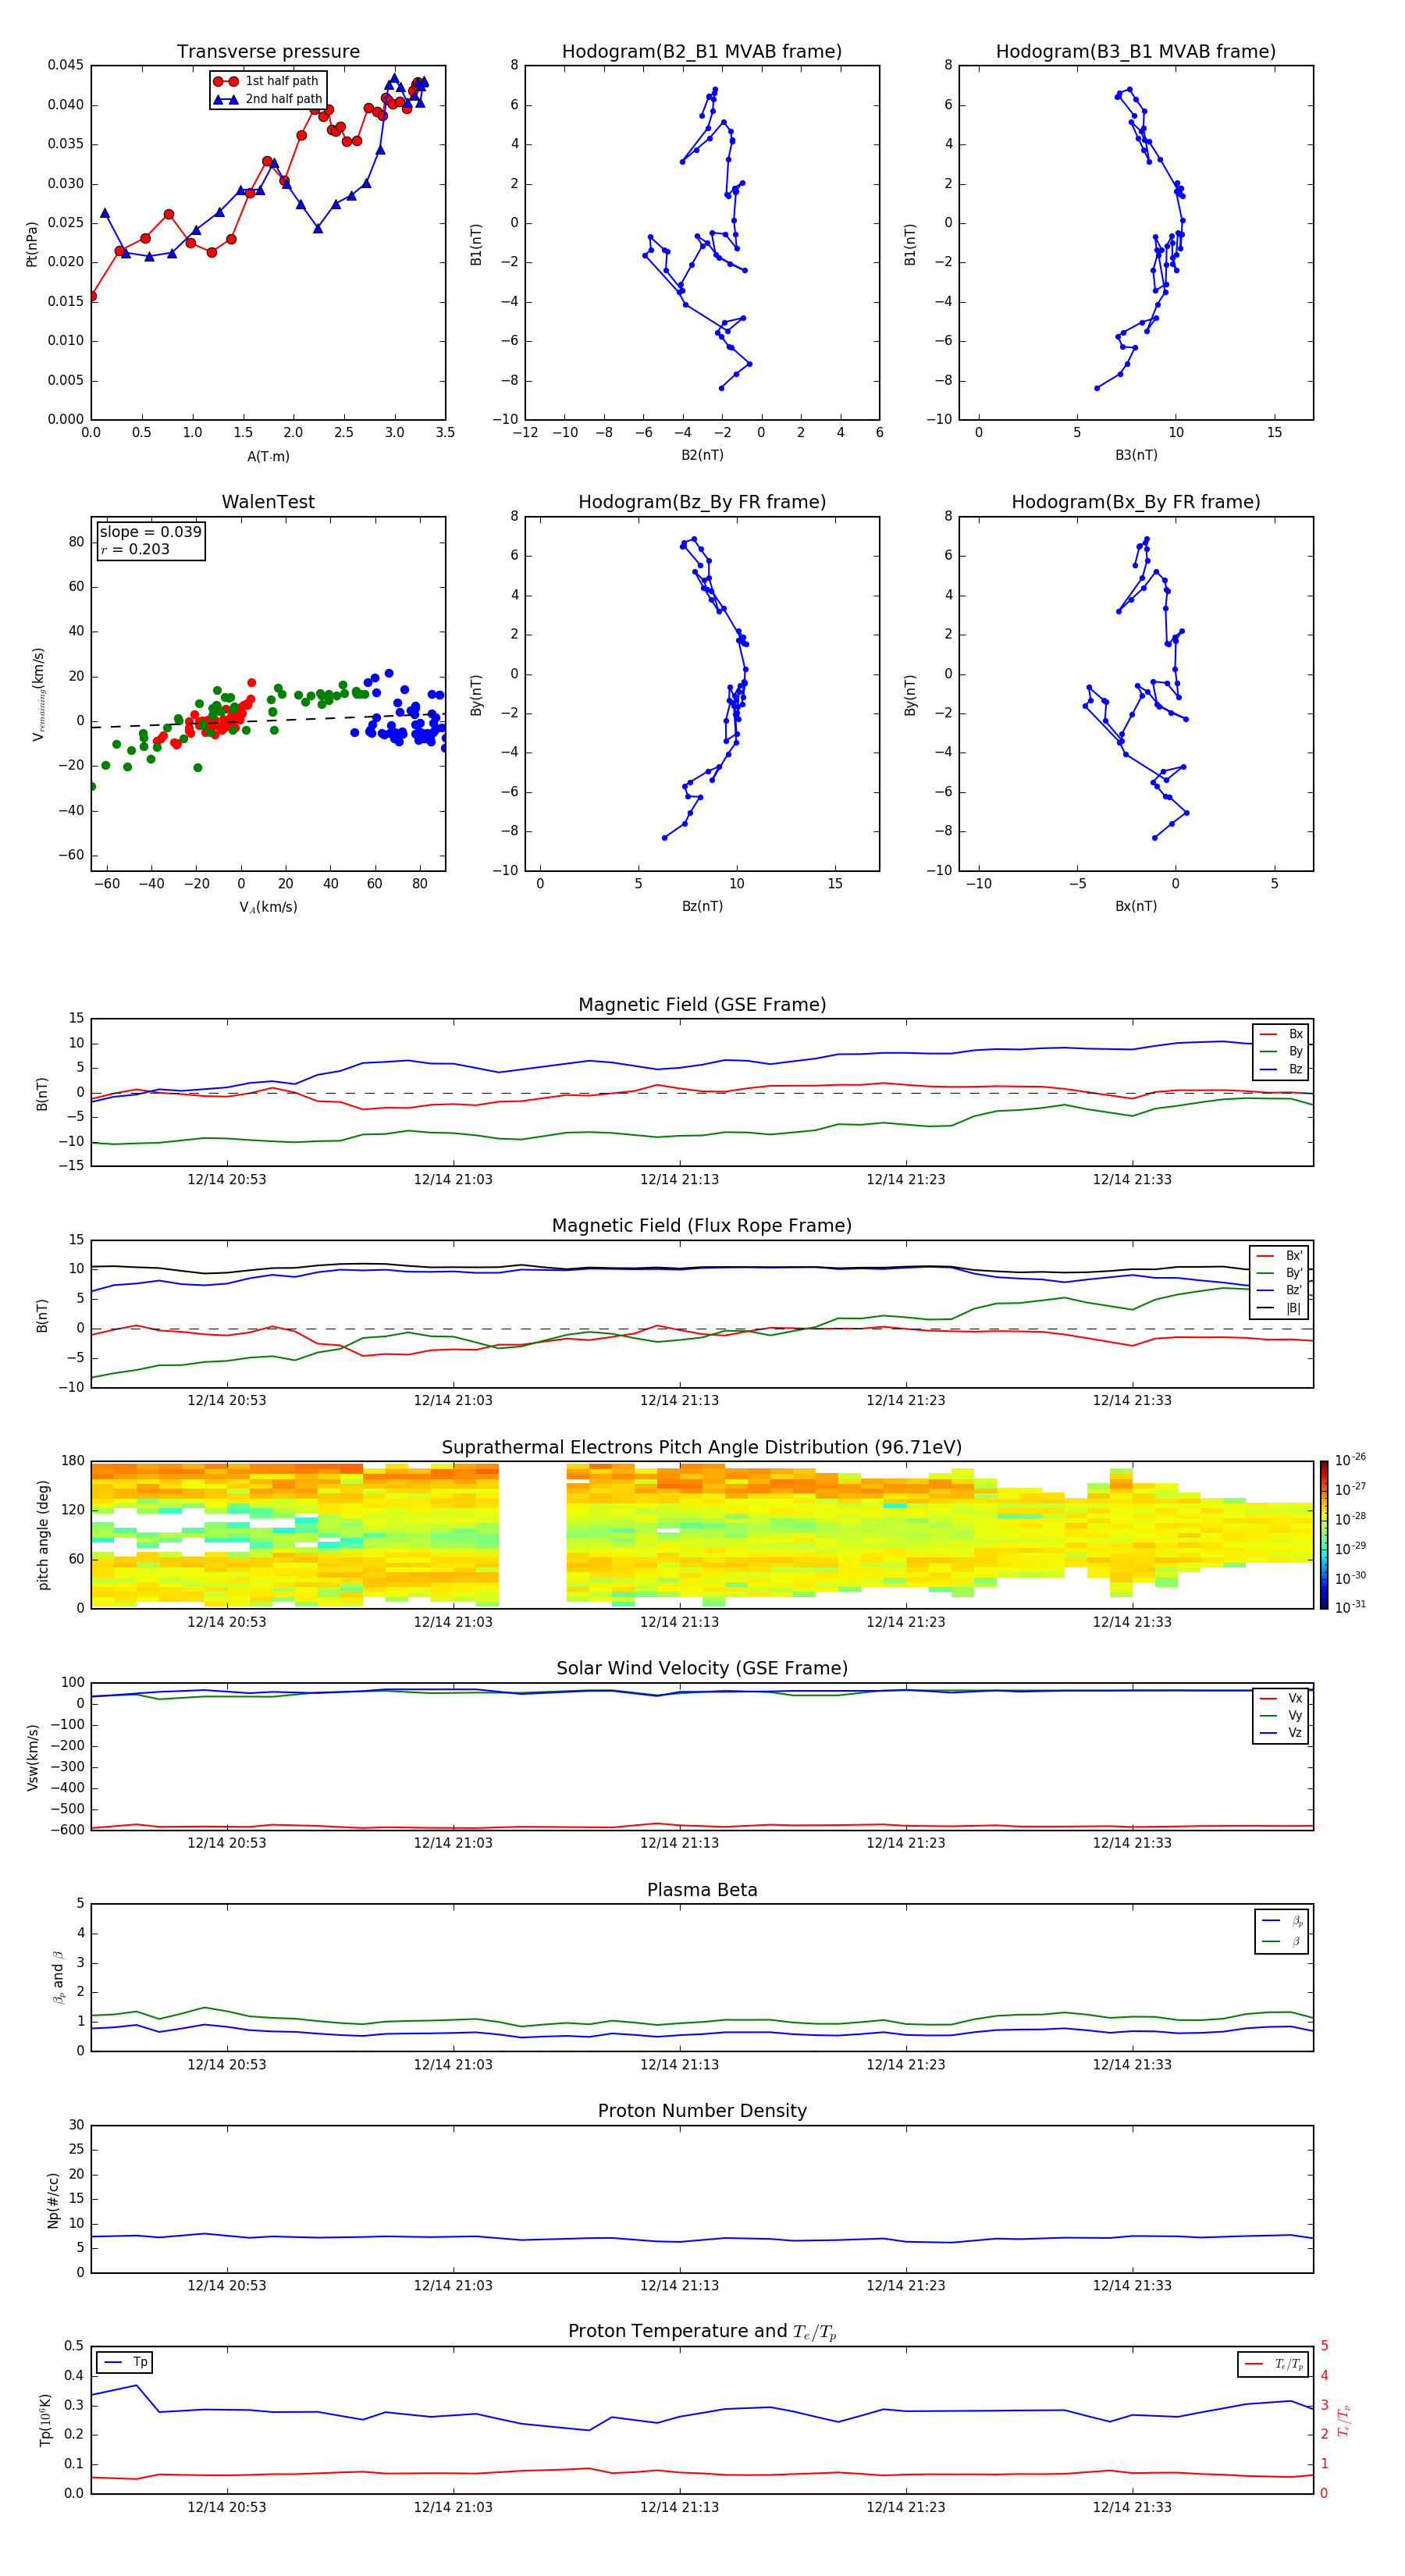This screenshot has height=2576, width=1405.
Task: Click the "A(T·m)" x-axis label
Action: (x=268, y=457)
